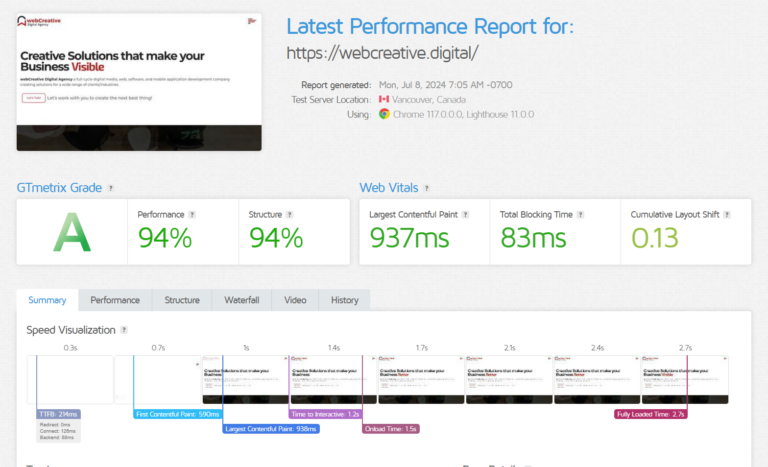The width and height of the screenshot is (768, 467).
Task: Open the Video tab
Action: click(295, 300)
